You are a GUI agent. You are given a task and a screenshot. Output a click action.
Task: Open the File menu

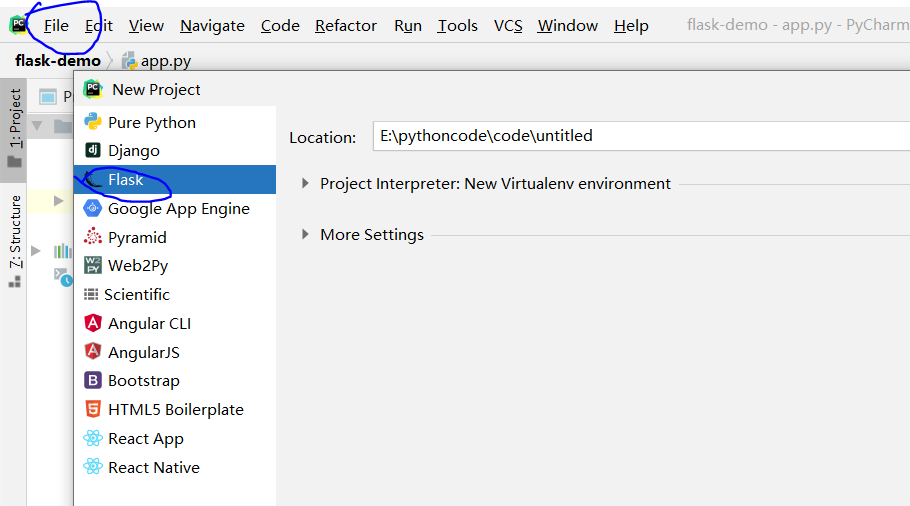click(56, 26)
